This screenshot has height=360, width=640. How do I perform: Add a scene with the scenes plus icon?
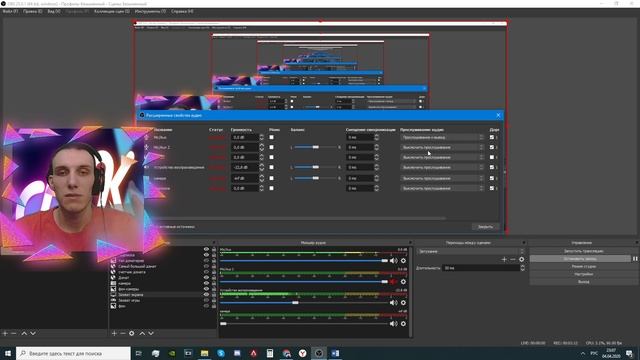[x=5, y=333]
